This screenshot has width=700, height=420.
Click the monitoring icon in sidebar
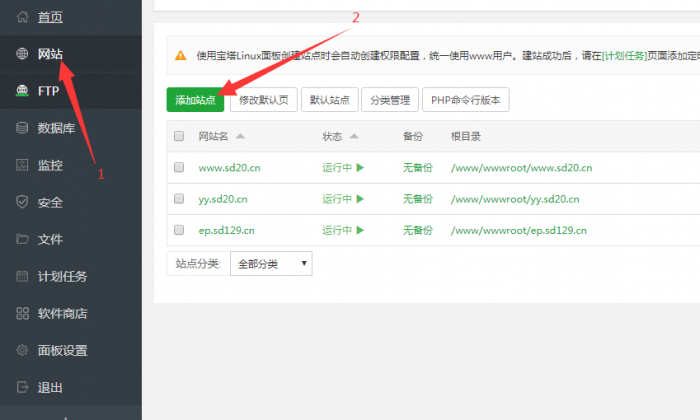tap(22, 165)
